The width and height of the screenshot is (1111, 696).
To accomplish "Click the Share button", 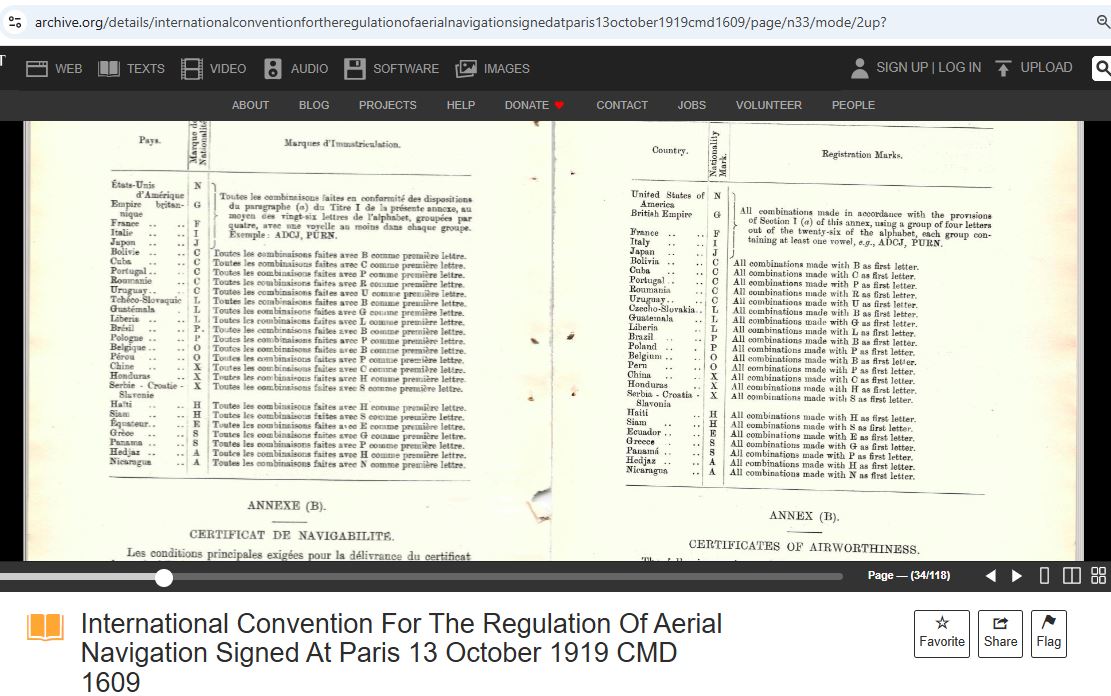I will coord(1000,633).
